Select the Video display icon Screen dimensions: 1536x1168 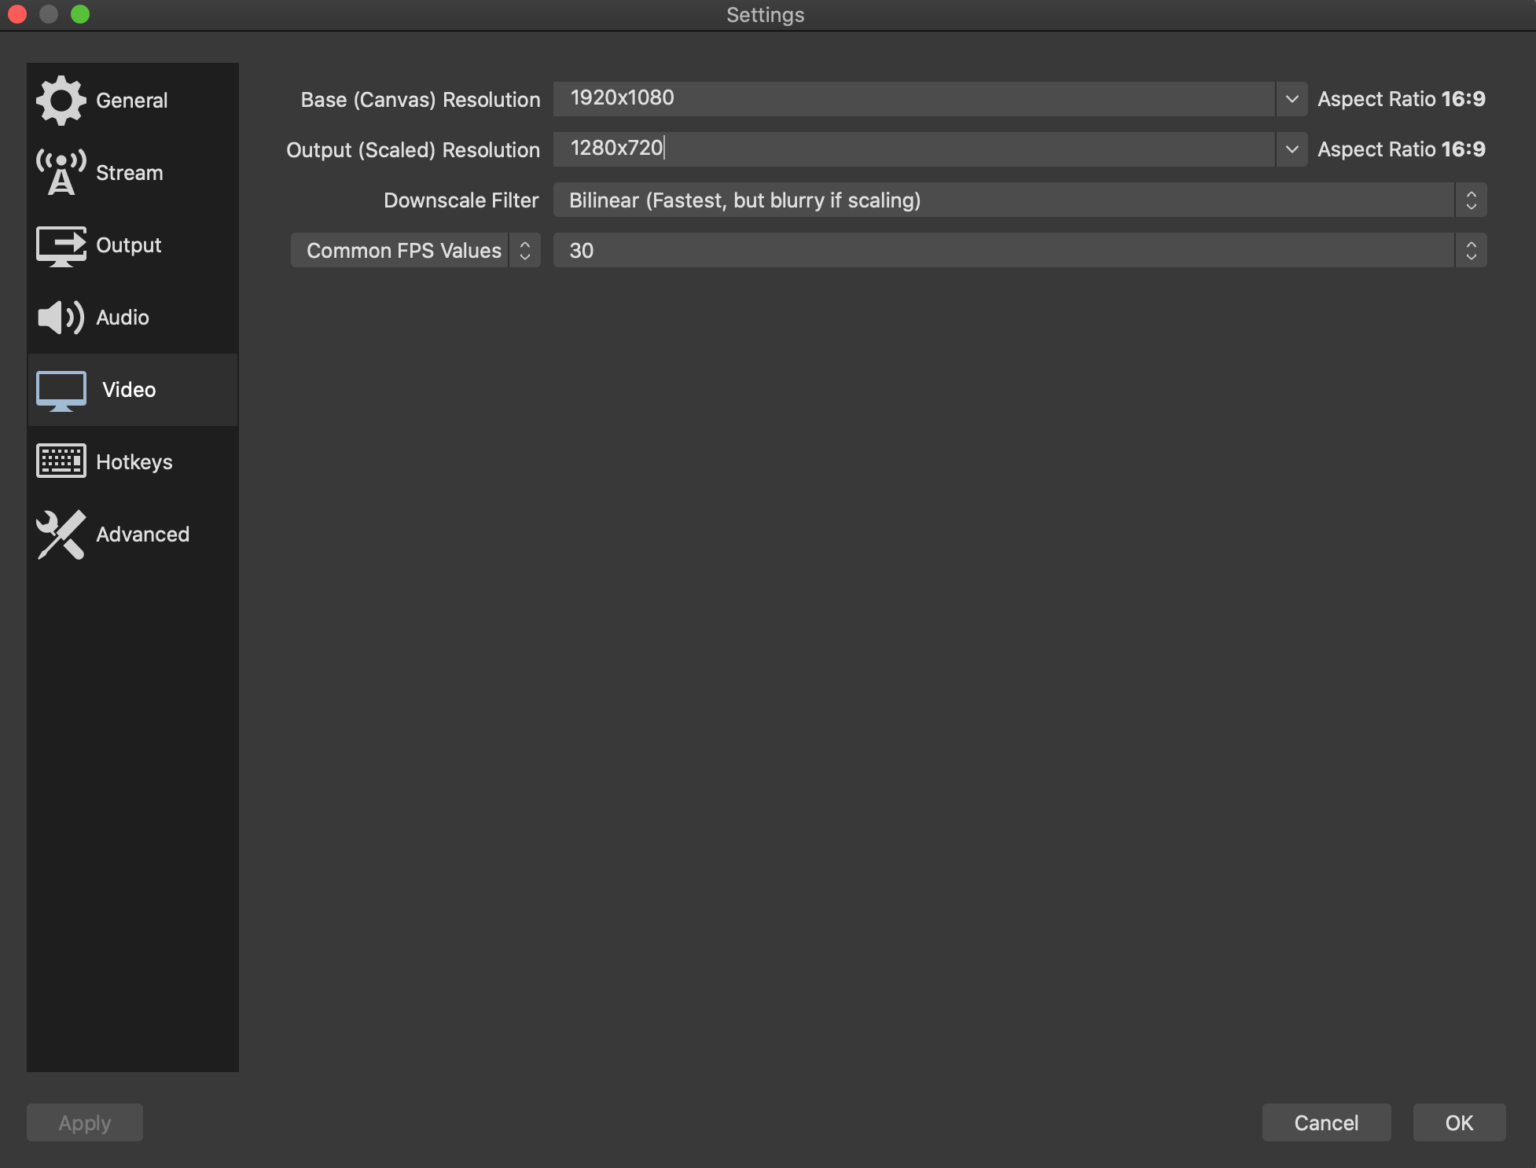point(60,390)
